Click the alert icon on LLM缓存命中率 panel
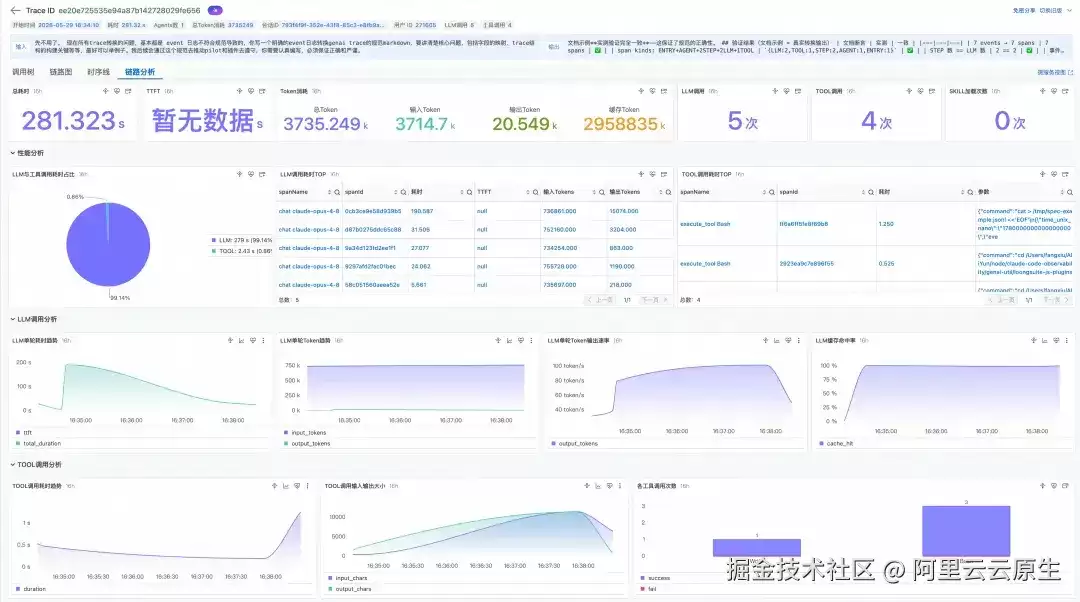1080x602 pixels. (1056, 340)
